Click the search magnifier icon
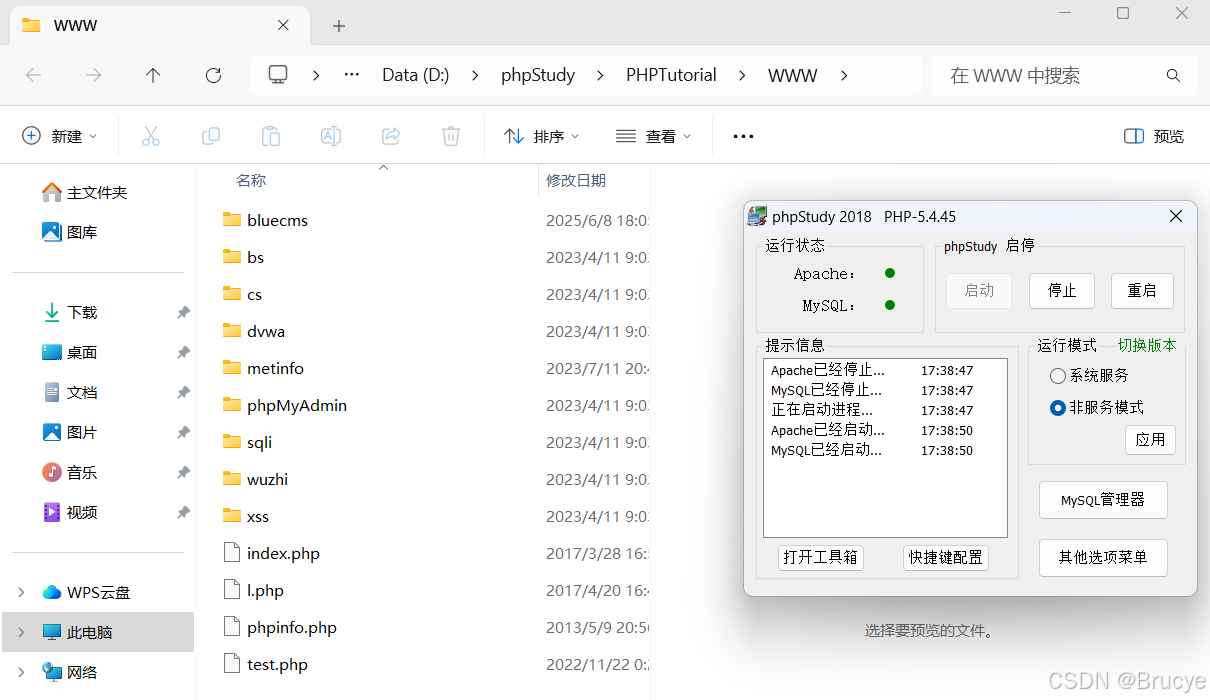The height and width of the screenshot is (700, 1210). tap(1174, 75)
